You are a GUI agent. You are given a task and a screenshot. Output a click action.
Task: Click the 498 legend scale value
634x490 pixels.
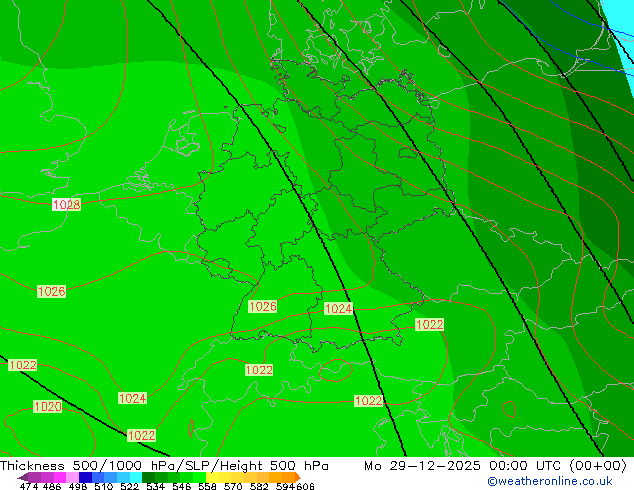tap(78, 486)
